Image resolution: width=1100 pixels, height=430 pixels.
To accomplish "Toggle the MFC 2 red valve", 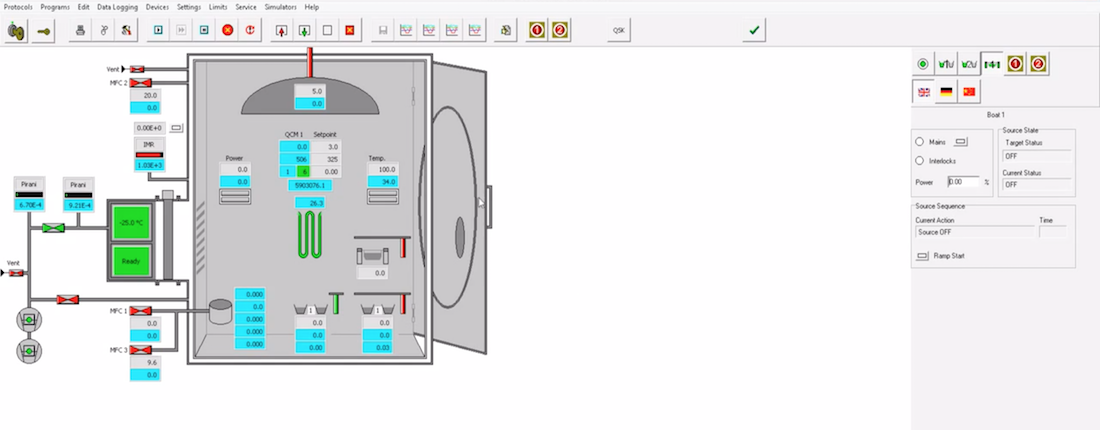I will [138, 83].
